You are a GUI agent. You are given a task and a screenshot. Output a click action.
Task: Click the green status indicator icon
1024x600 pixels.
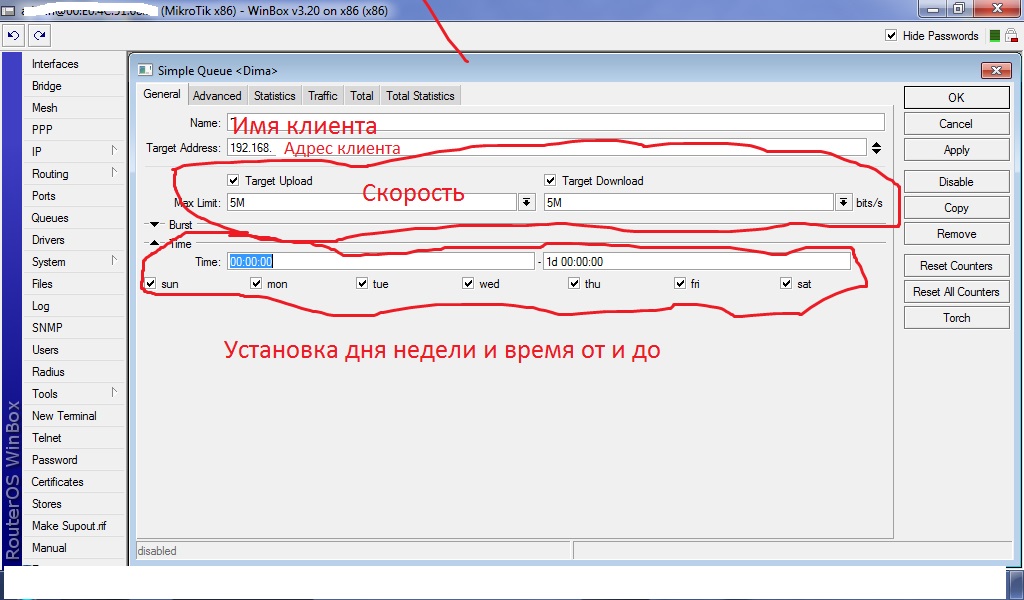(x=995, y=36)
